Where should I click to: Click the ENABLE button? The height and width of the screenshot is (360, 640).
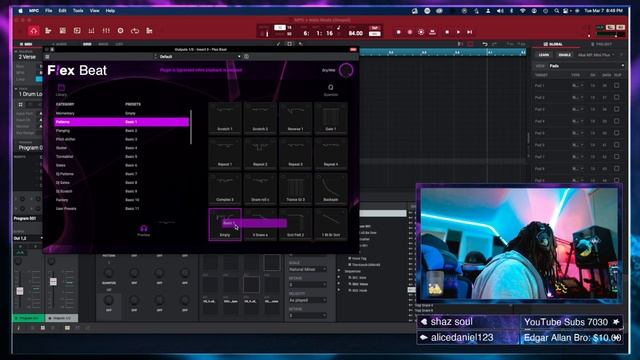click(564, 55)
